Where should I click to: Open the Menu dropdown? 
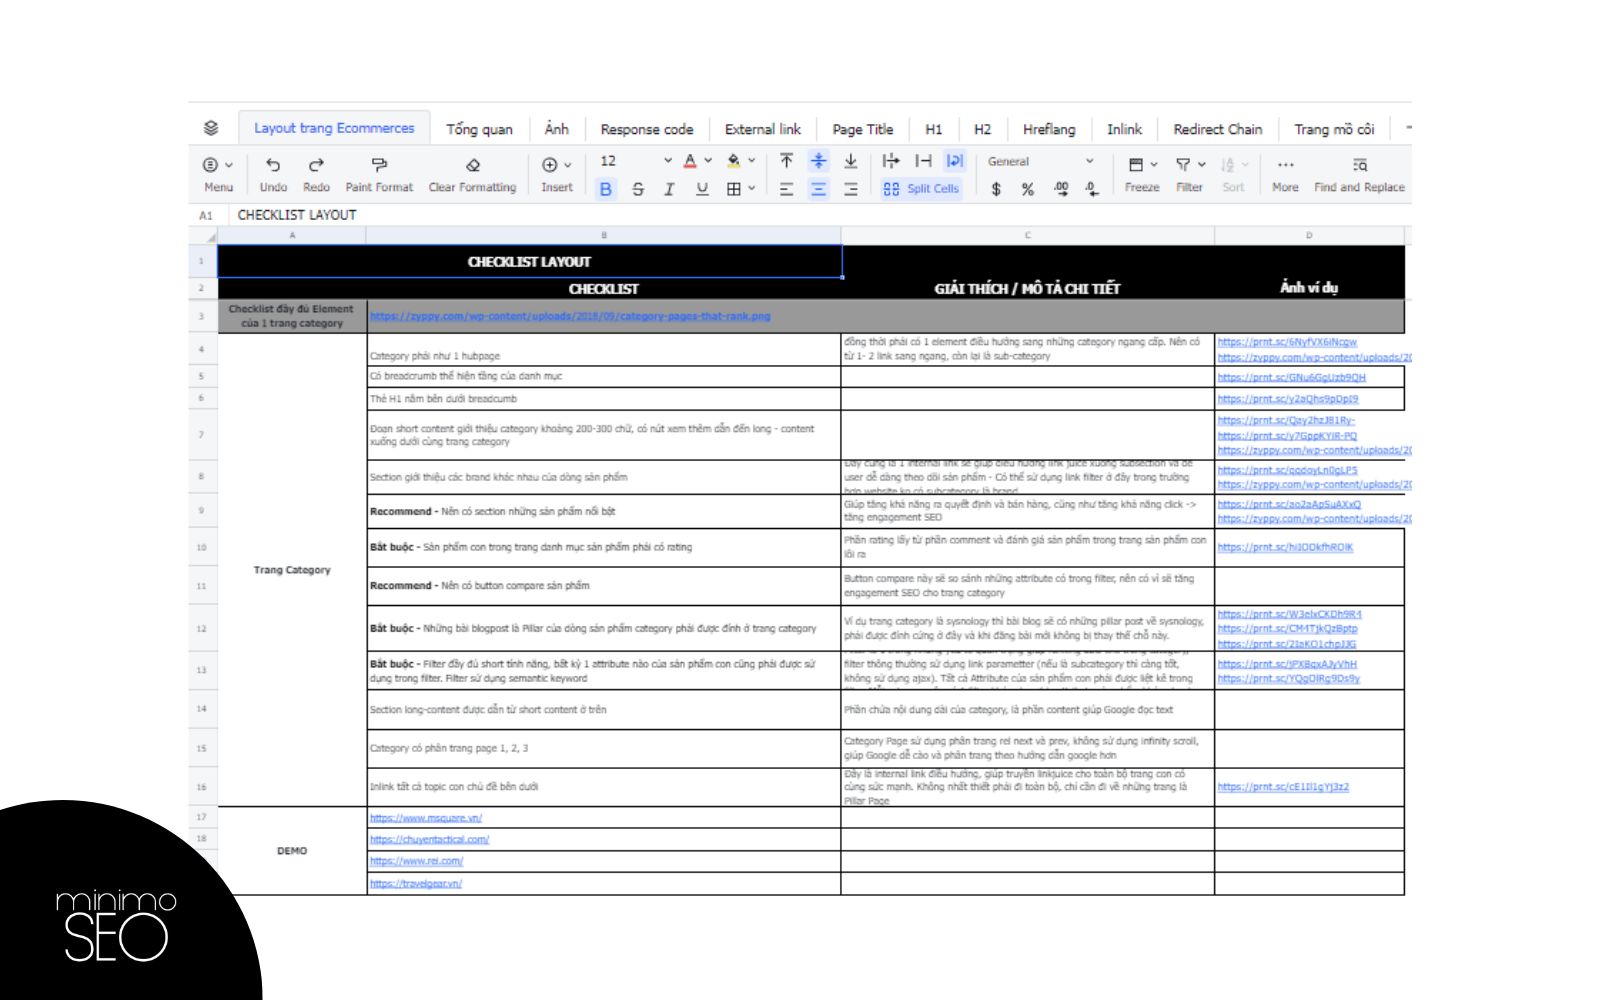[218, 175]
